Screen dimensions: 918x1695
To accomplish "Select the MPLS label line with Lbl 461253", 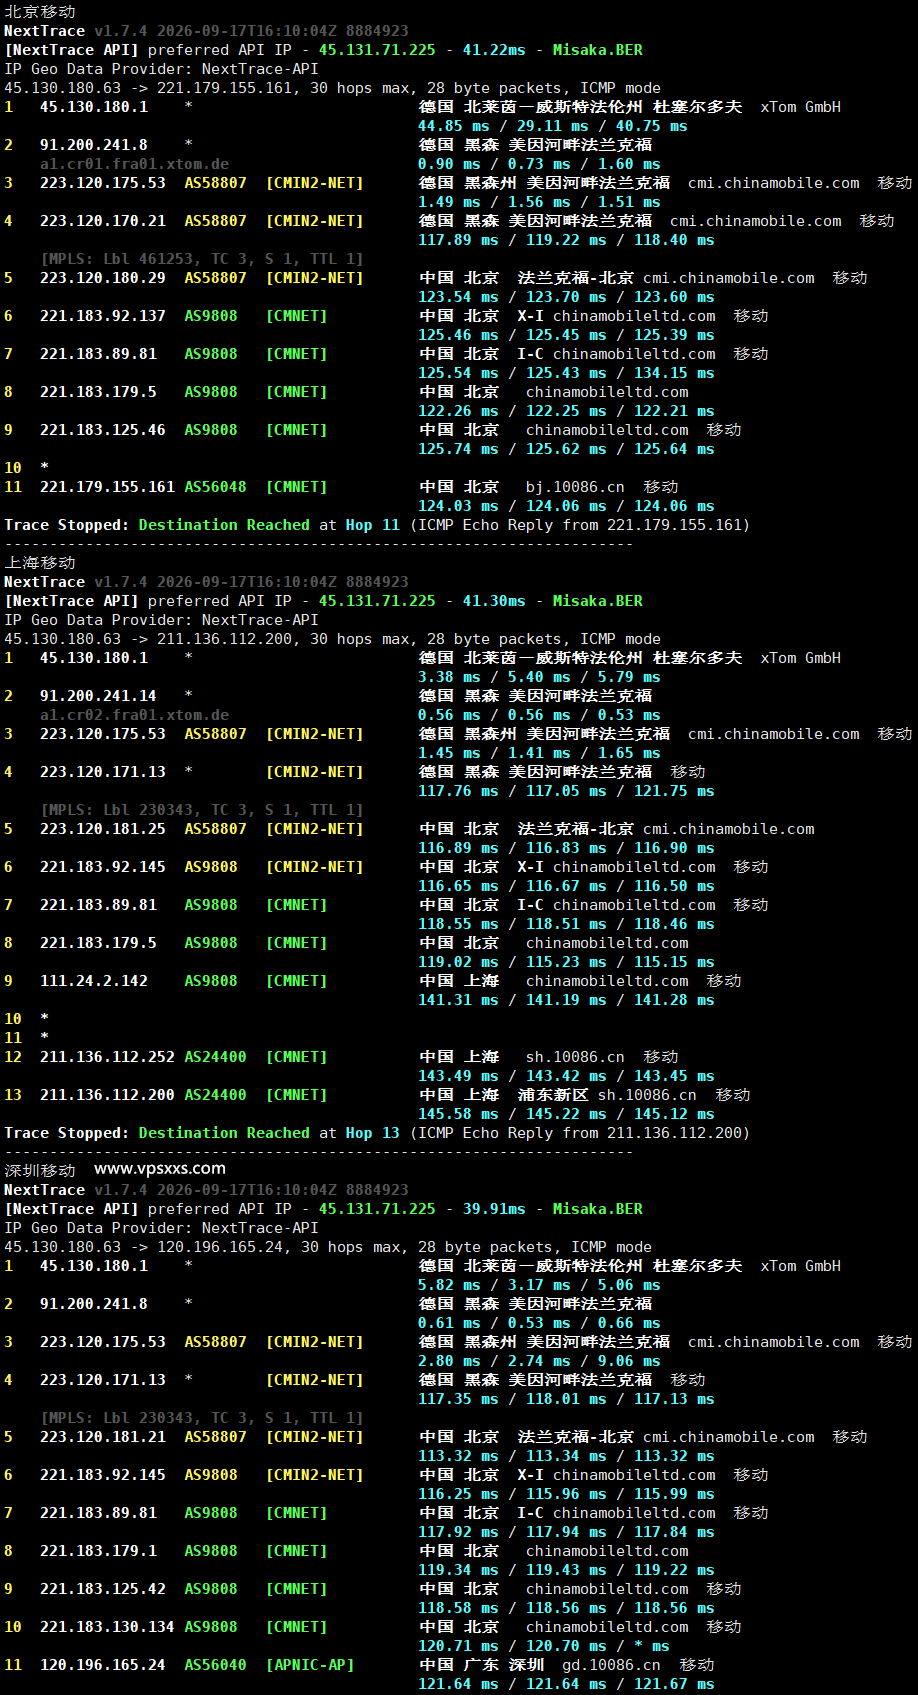I will click(x=202, y=259).
